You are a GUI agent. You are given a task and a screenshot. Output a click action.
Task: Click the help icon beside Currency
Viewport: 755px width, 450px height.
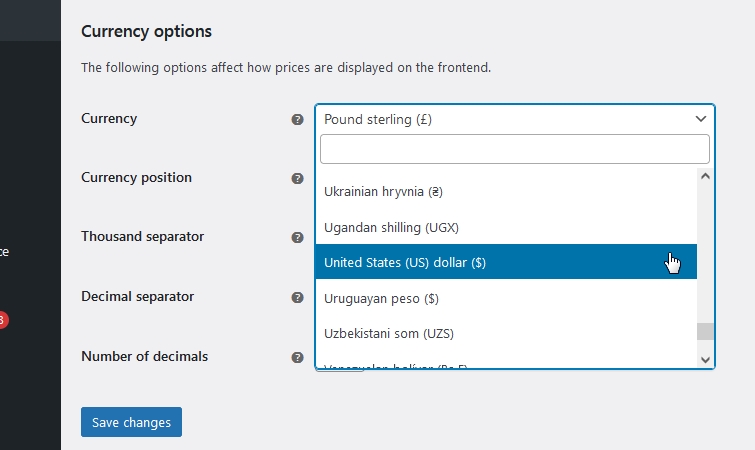[298, 119]
